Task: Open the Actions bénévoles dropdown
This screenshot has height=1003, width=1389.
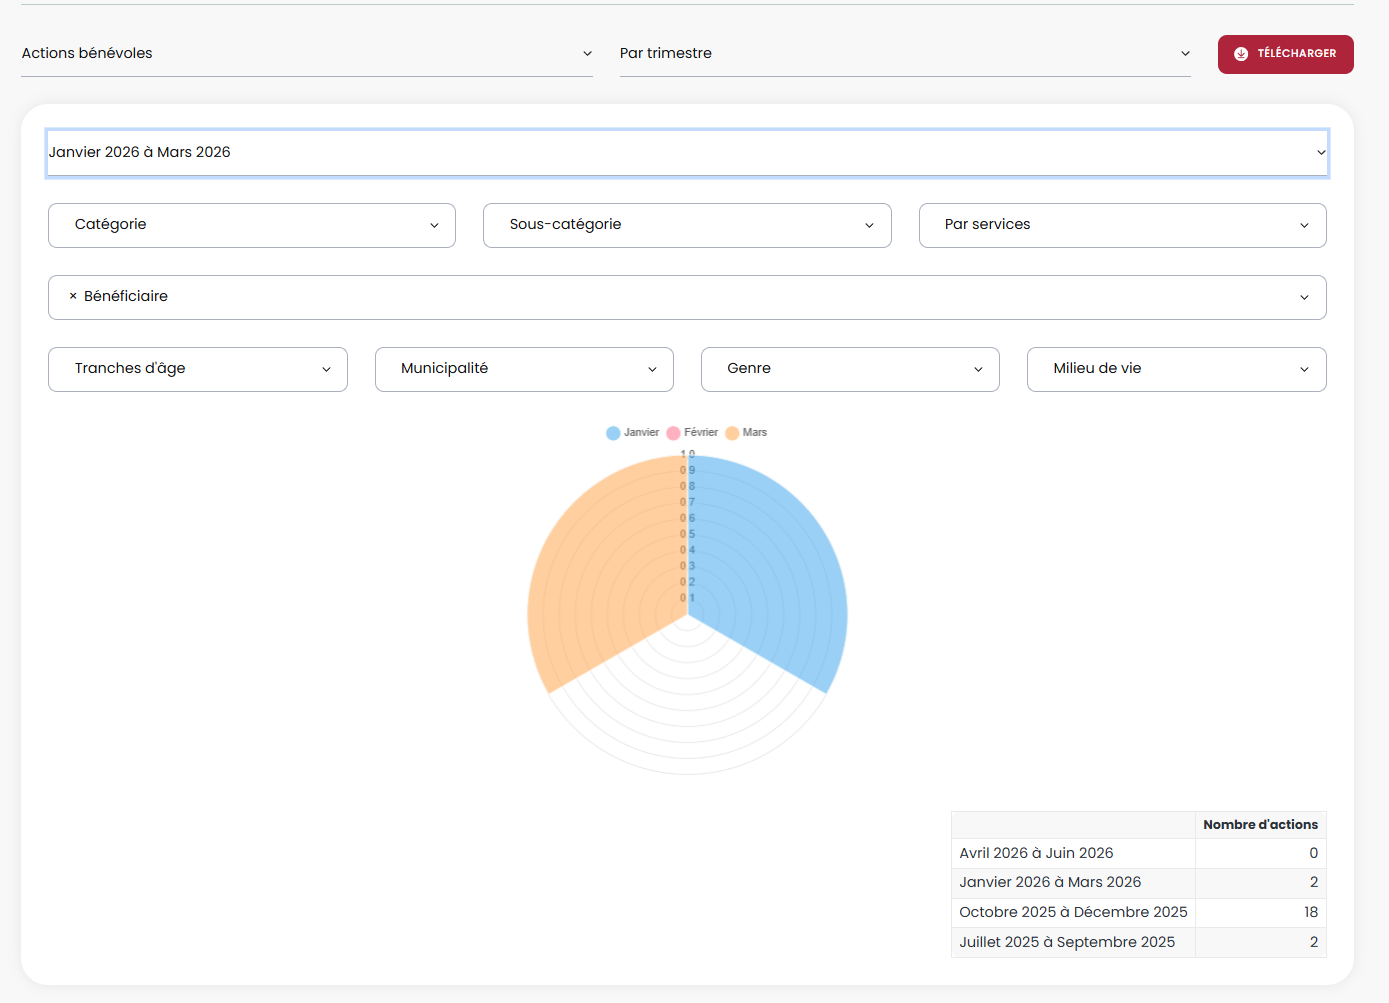Action: (x=306, y=54)
